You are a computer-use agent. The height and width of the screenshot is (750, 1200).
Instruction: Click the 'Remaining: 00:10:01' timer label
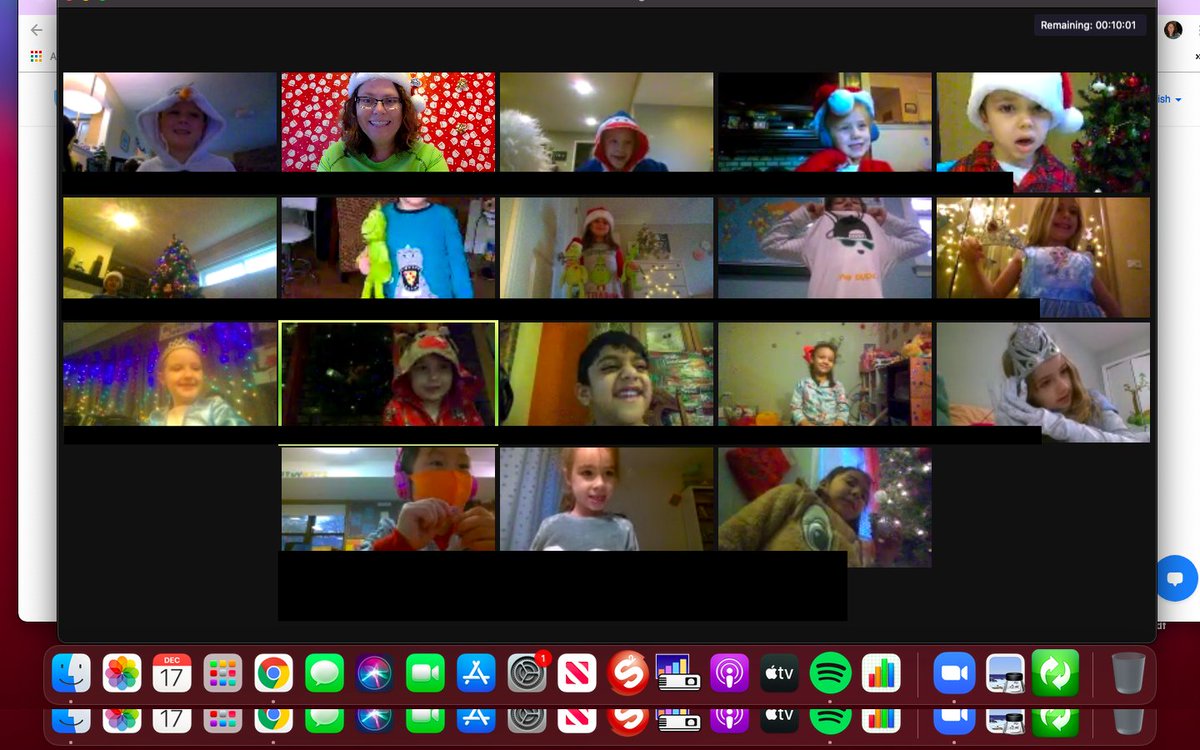point(1088,26)
